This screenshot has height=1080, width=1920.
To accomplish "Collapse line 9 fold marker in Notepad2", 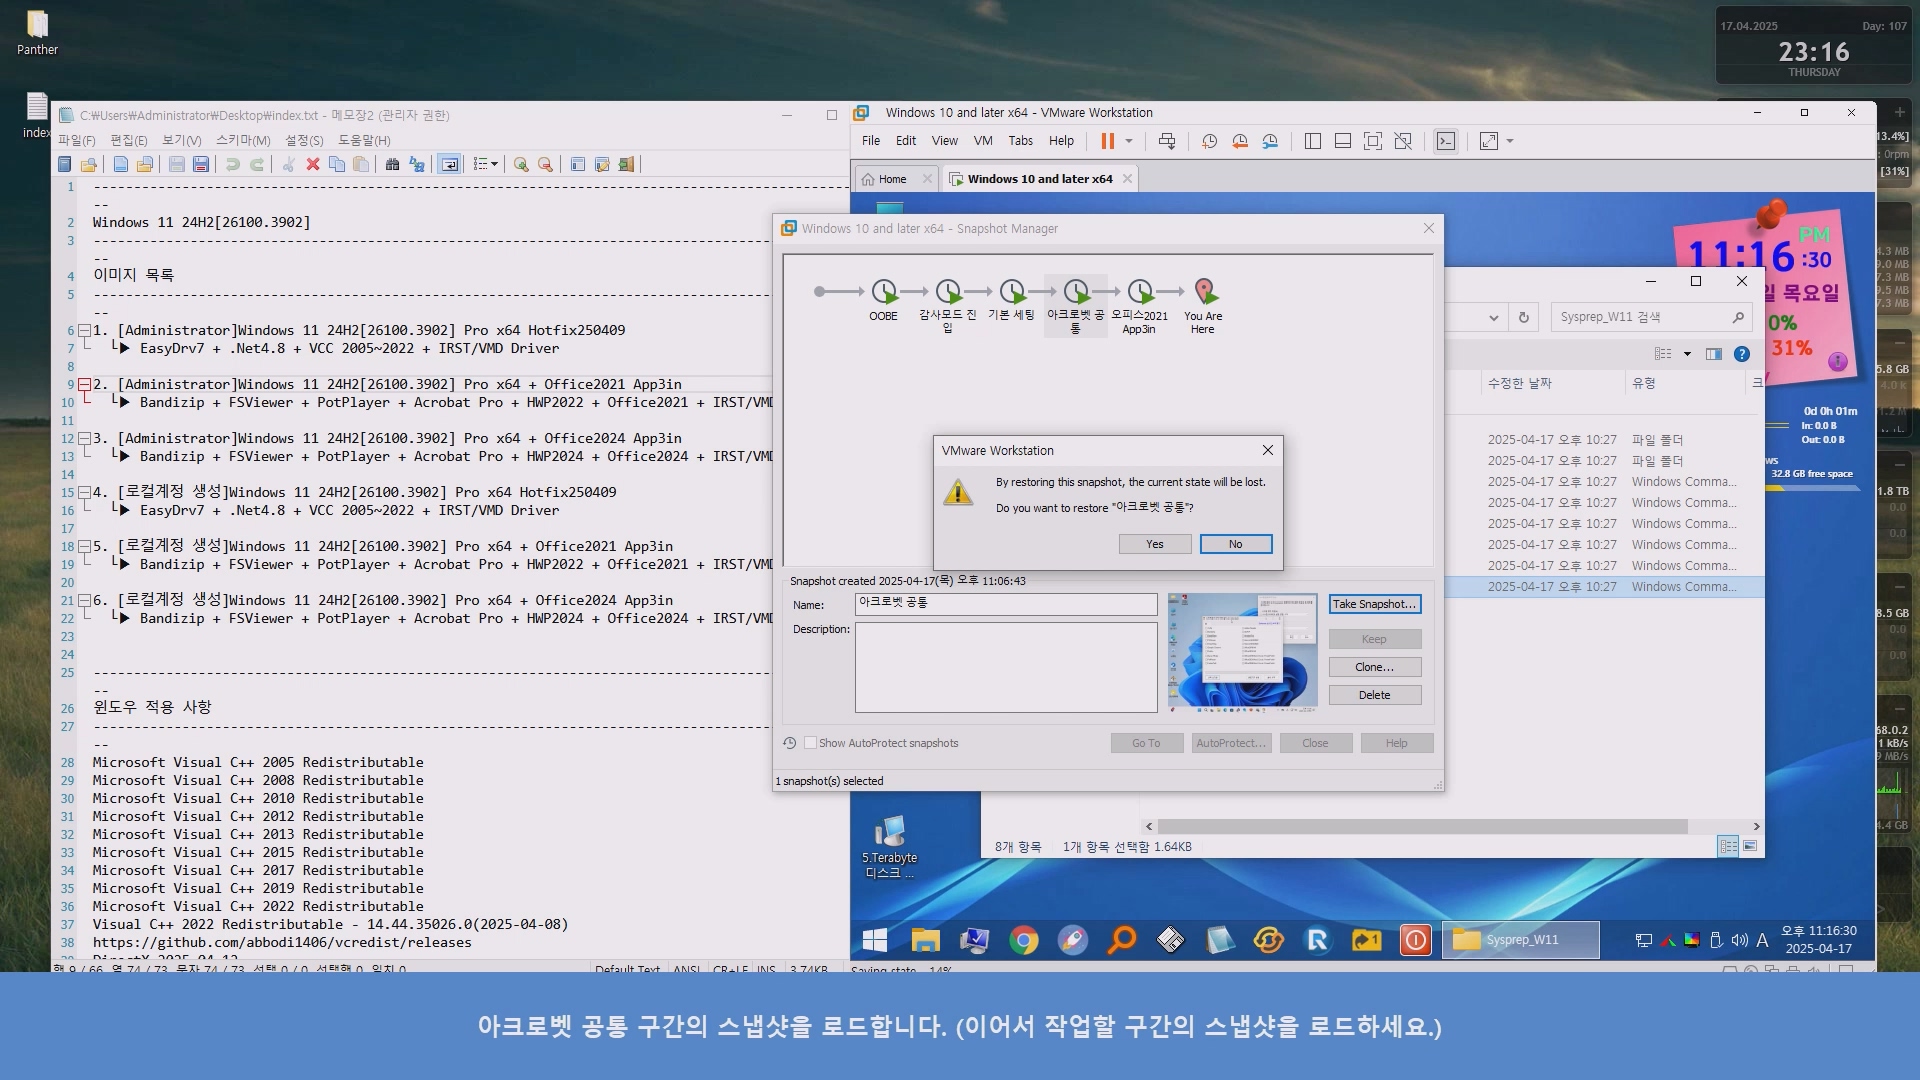I will coord(85,385).
